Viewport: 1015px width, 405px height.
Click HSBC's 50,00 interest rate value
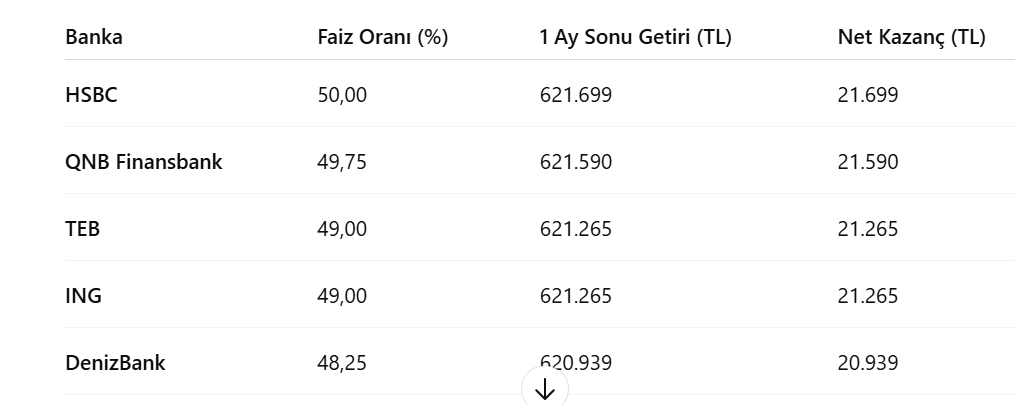coord(342,95)
